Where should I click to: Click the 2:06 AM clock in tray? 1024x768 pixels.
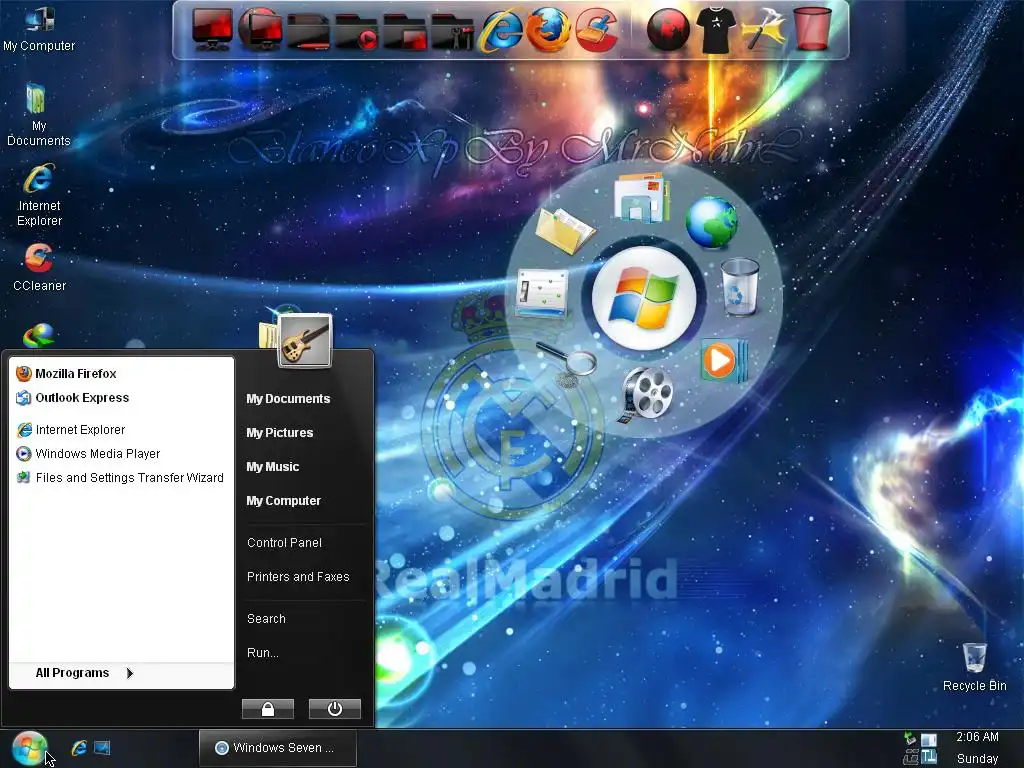977,737
